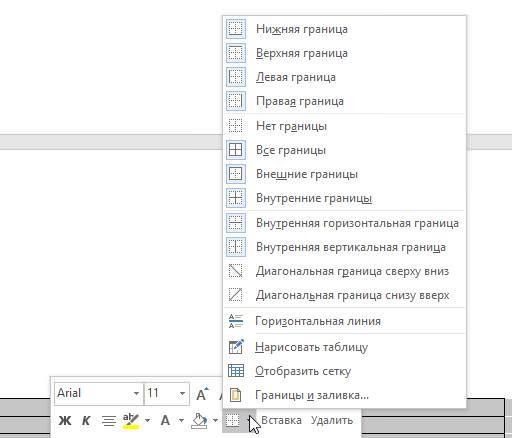Expand the font size 11 dropdown
This screenshot has height=438, width=512.
pos(182,393)
